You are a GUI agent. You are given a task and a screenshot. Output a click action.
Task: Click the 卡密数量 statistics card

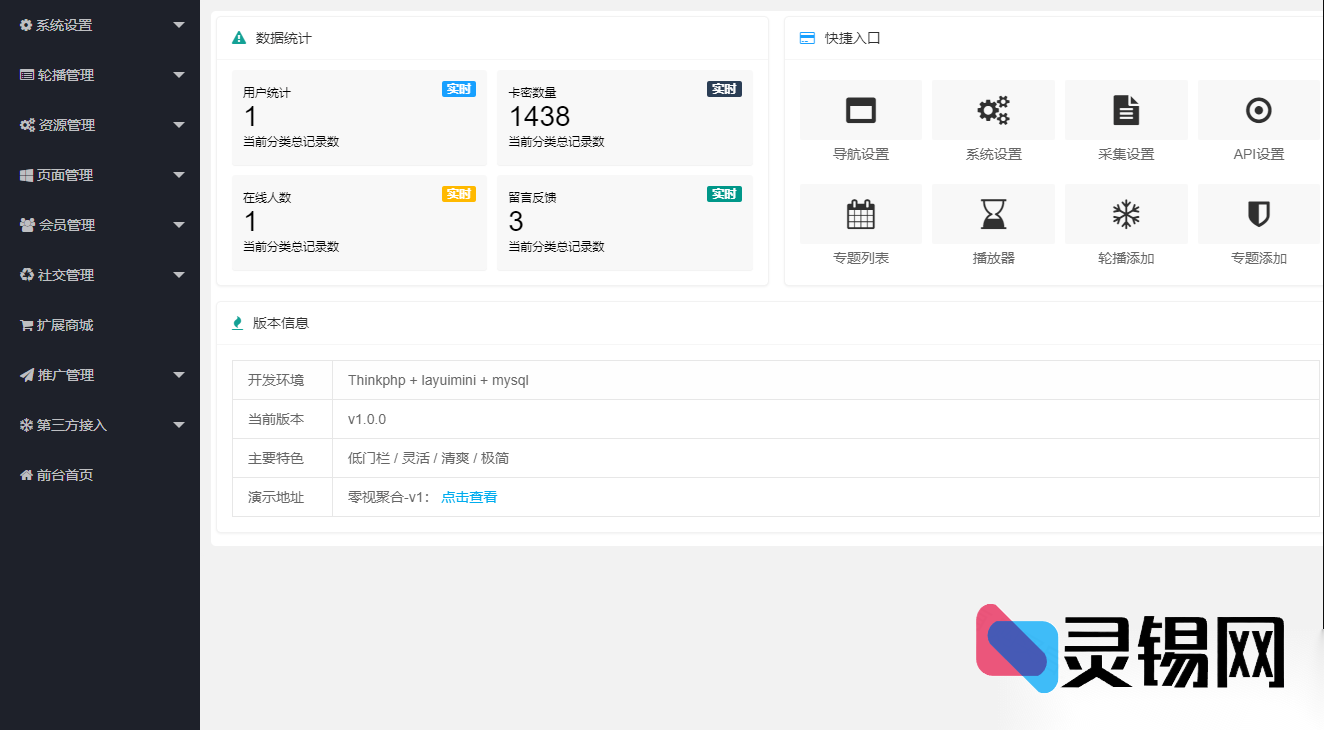[624, 118]
